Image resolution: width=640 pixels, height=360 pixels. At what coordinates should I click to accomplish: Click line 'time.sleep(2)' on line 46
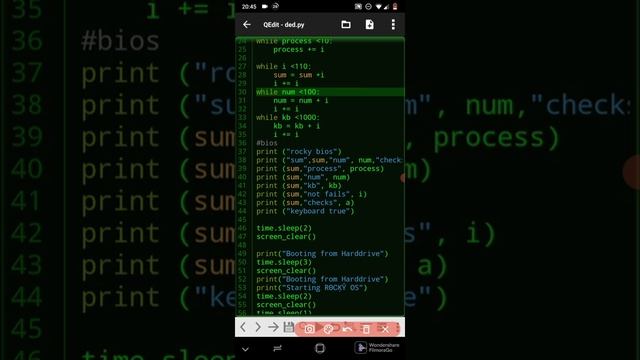(x=284, y=228)
